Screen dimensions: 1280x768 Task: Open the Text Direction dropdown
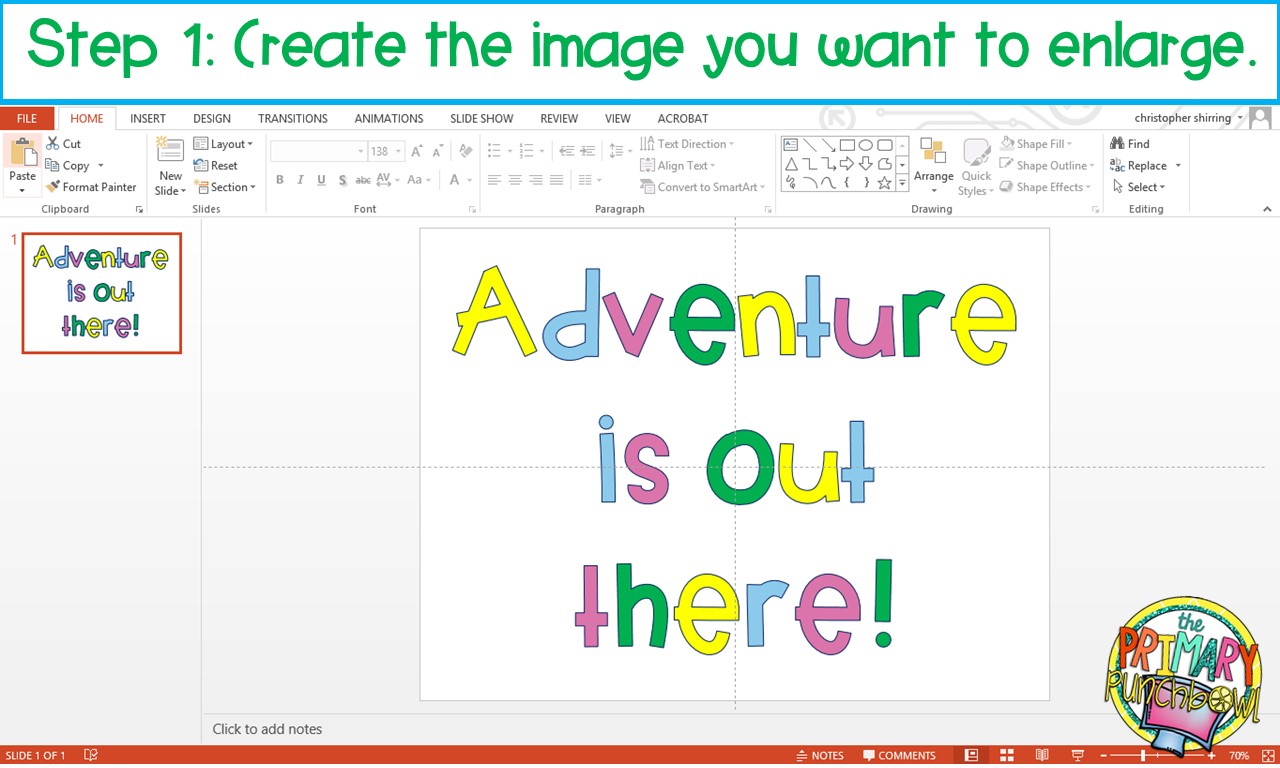[x=687, y=144]
